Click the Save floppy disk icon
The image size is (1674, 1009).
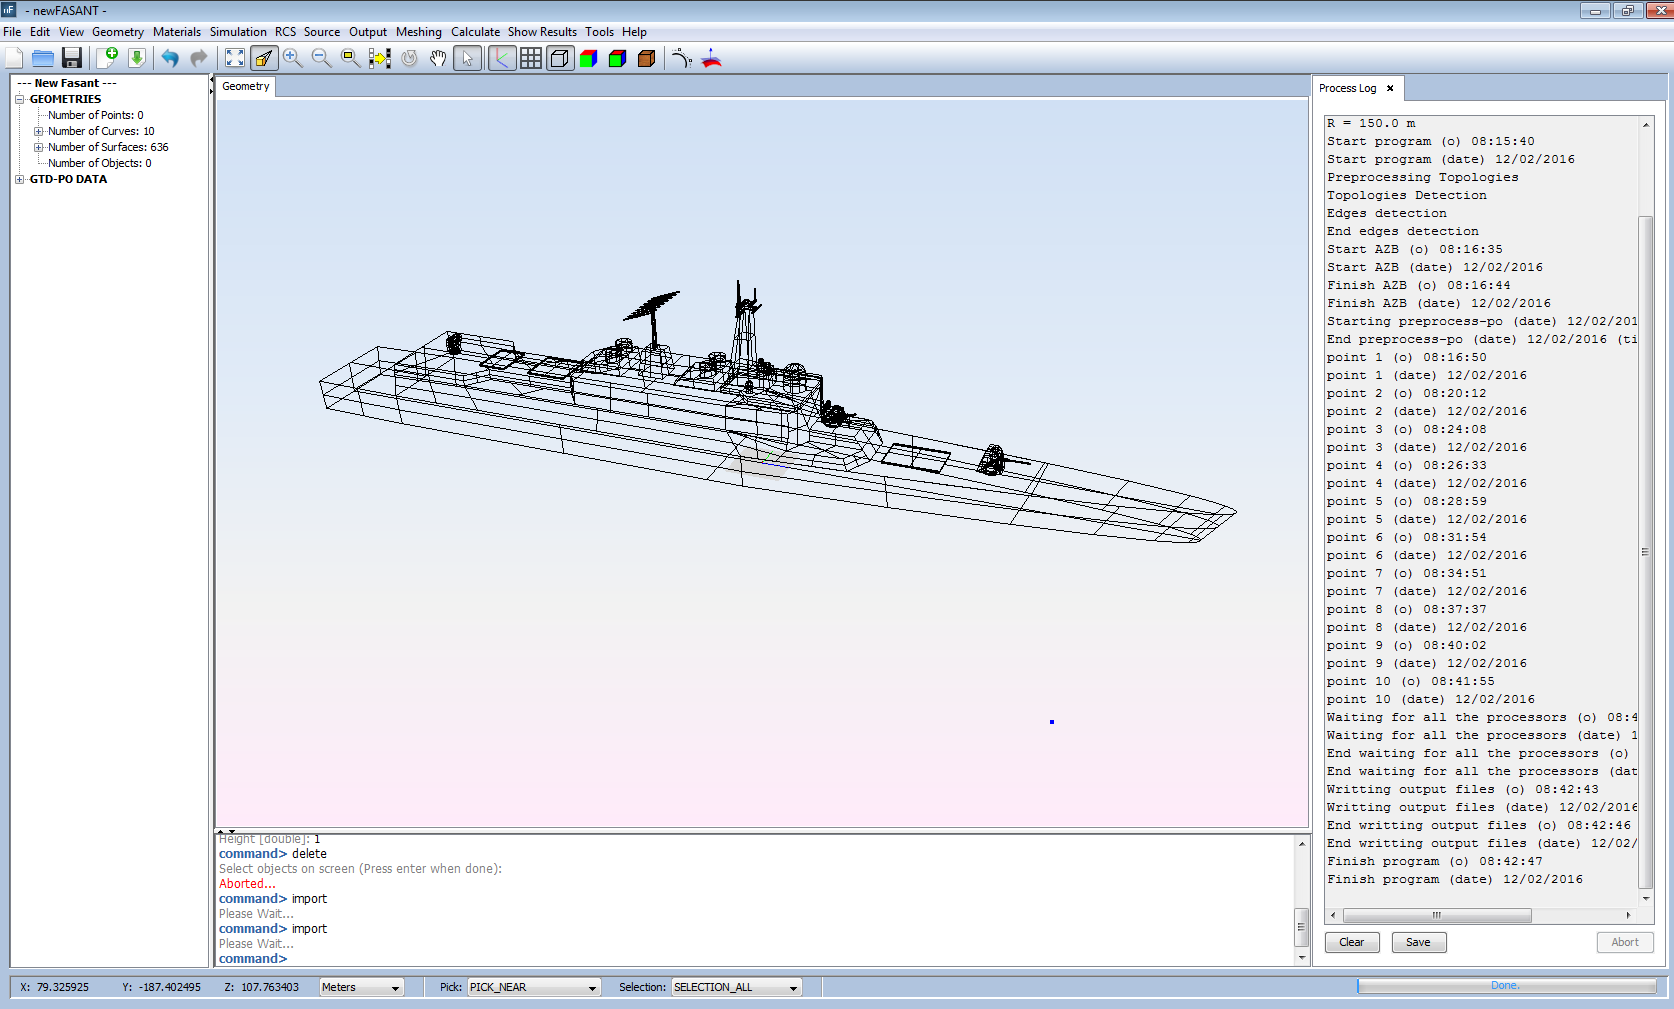click(x=71, y=58)
